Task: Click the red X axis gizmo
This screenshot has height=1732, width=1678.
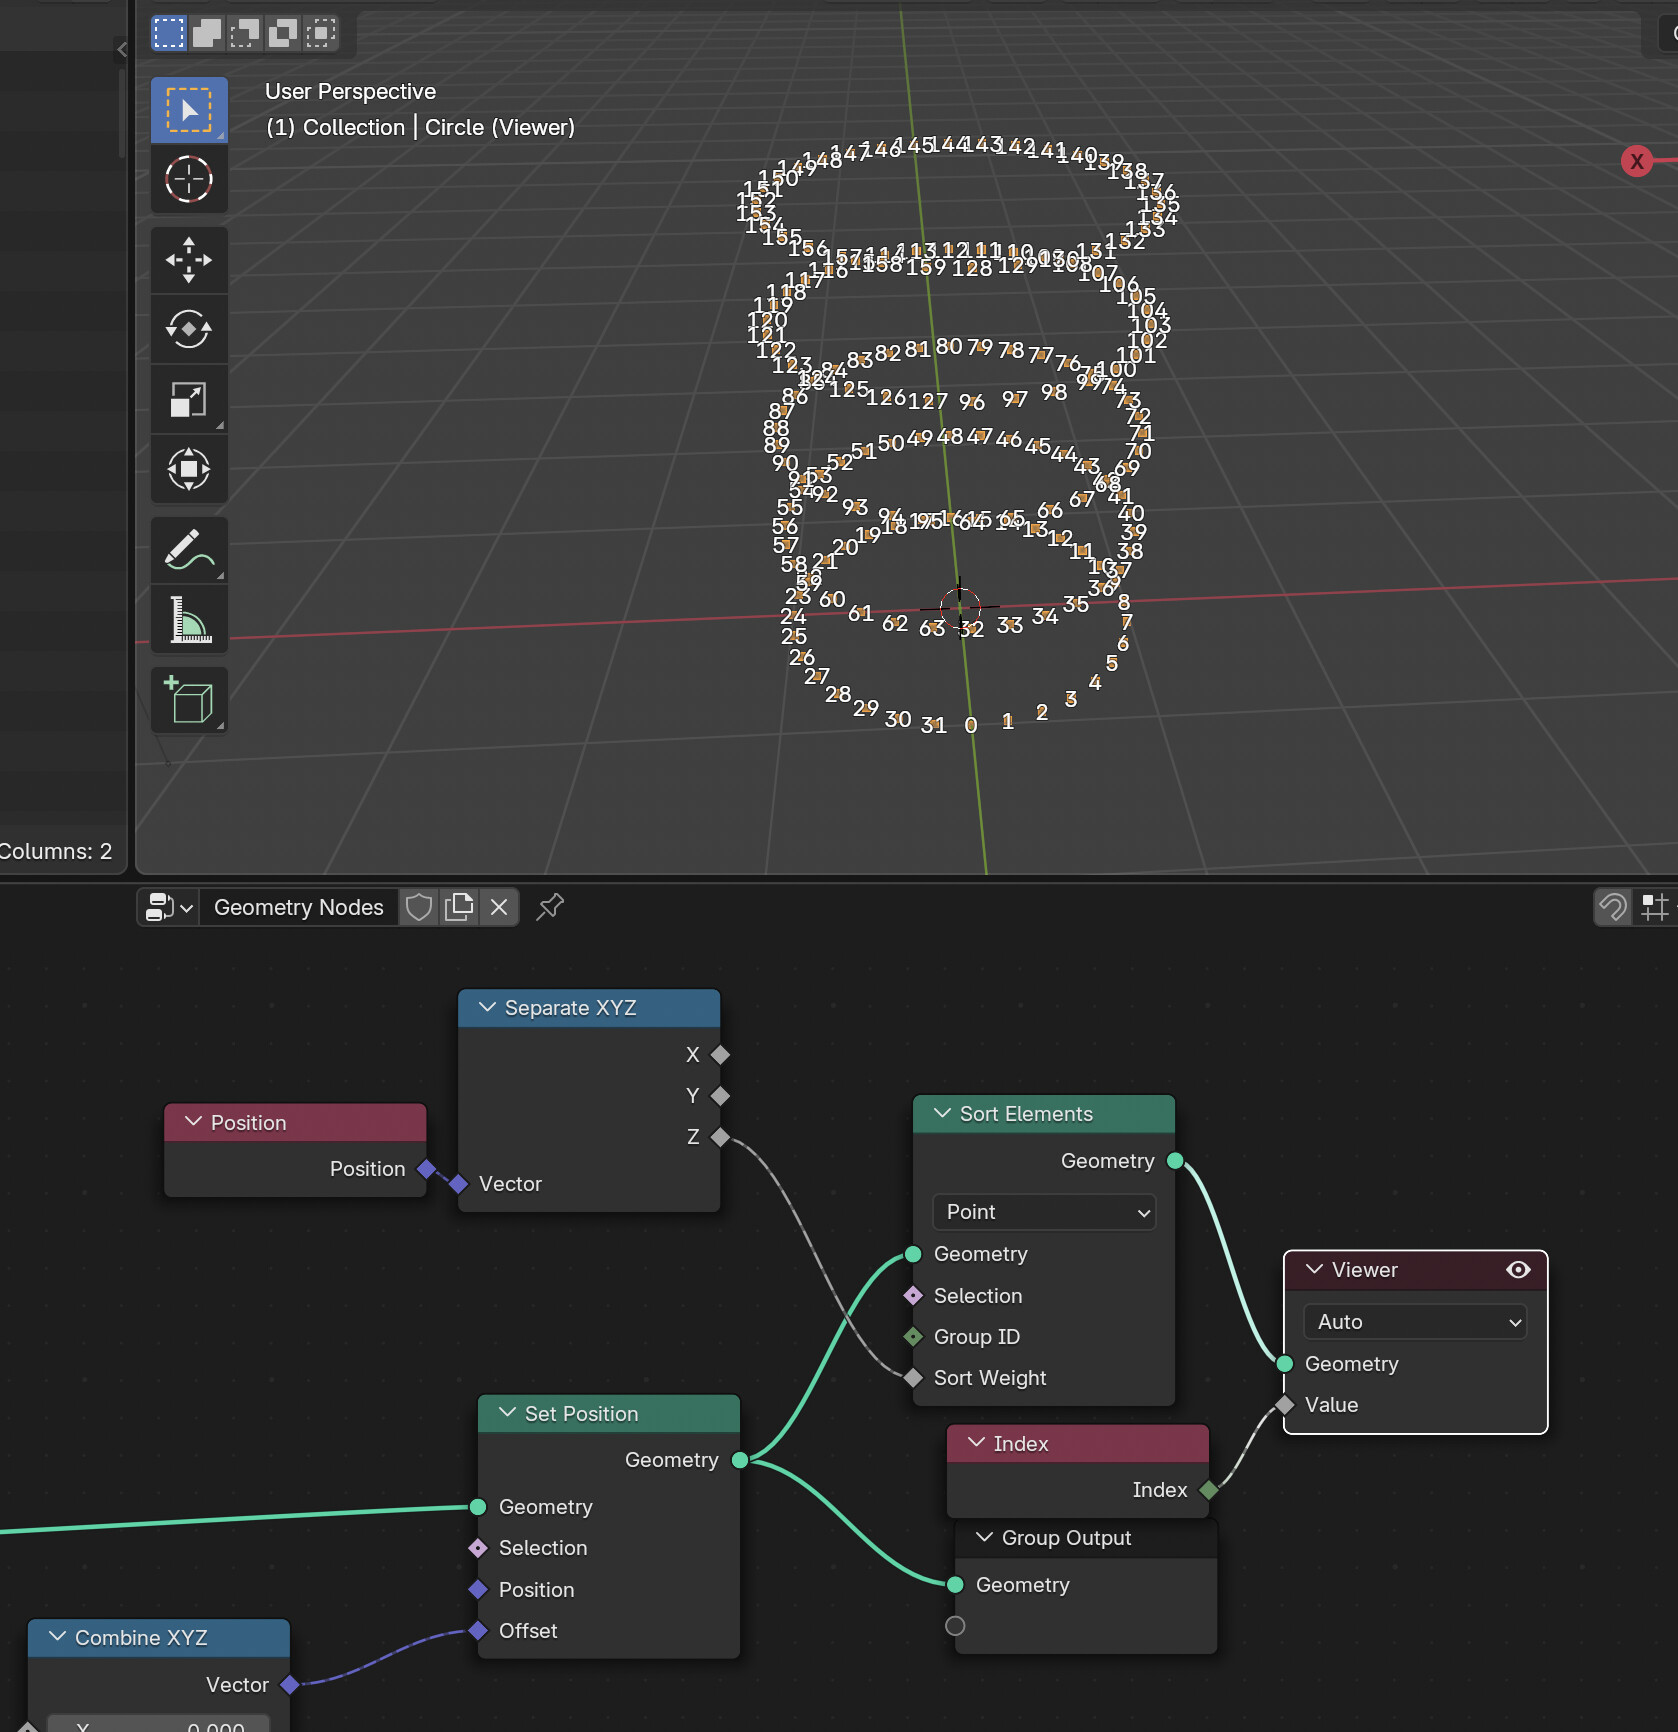Action: pos(1637,161)
